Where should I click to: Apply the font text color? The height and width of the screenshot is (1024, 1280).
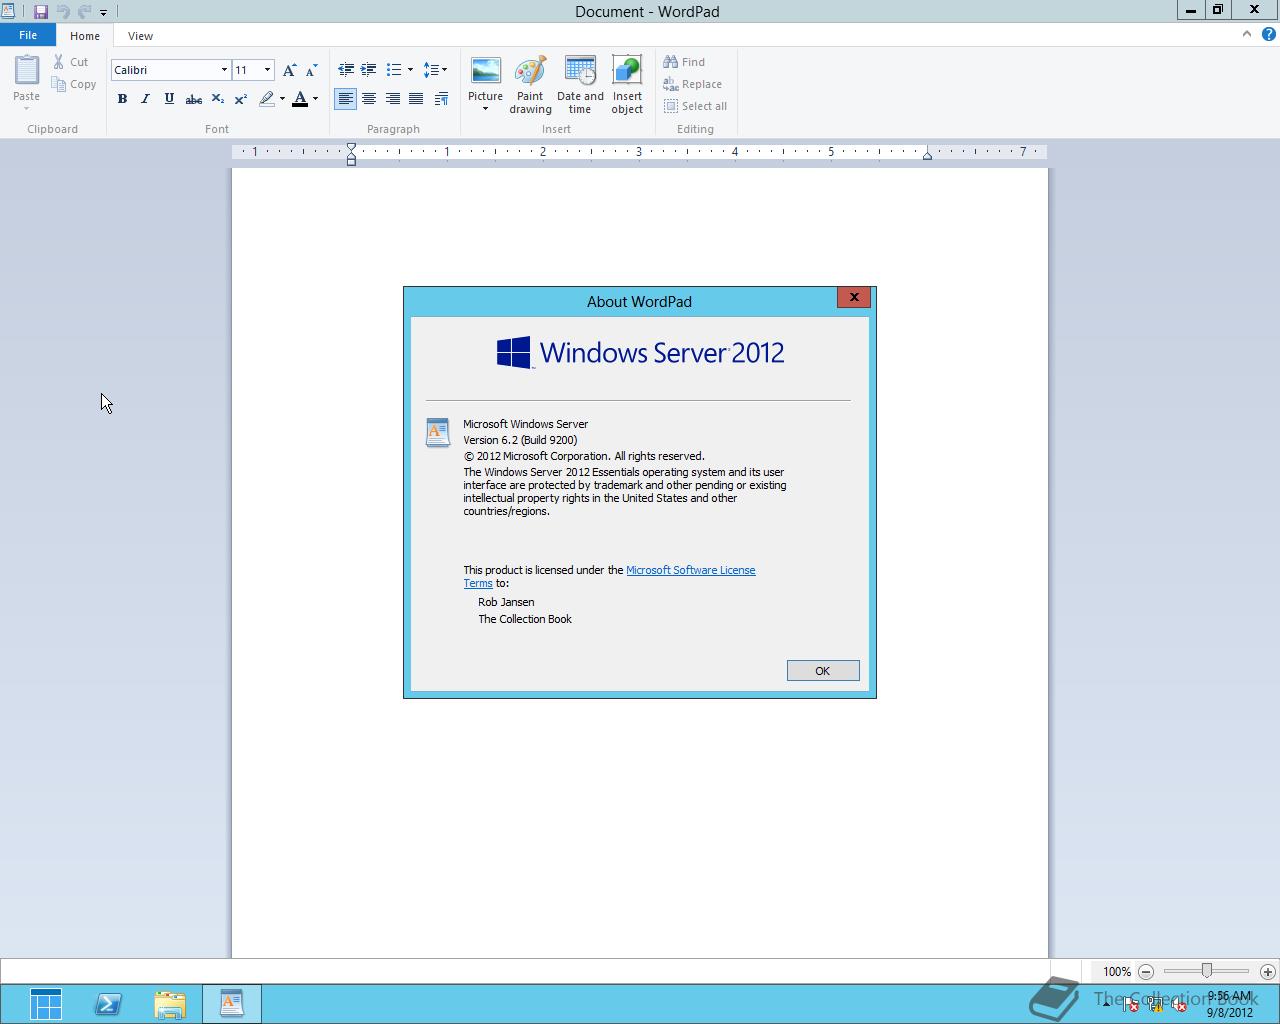(299, 99)
